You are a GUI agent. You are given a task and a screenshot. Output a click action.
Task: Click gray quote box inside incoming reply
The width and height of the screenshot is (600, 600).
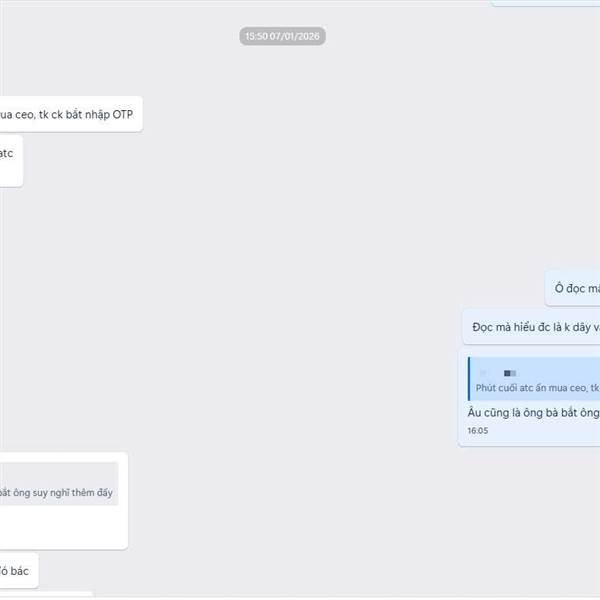click(x=59, y=484)
